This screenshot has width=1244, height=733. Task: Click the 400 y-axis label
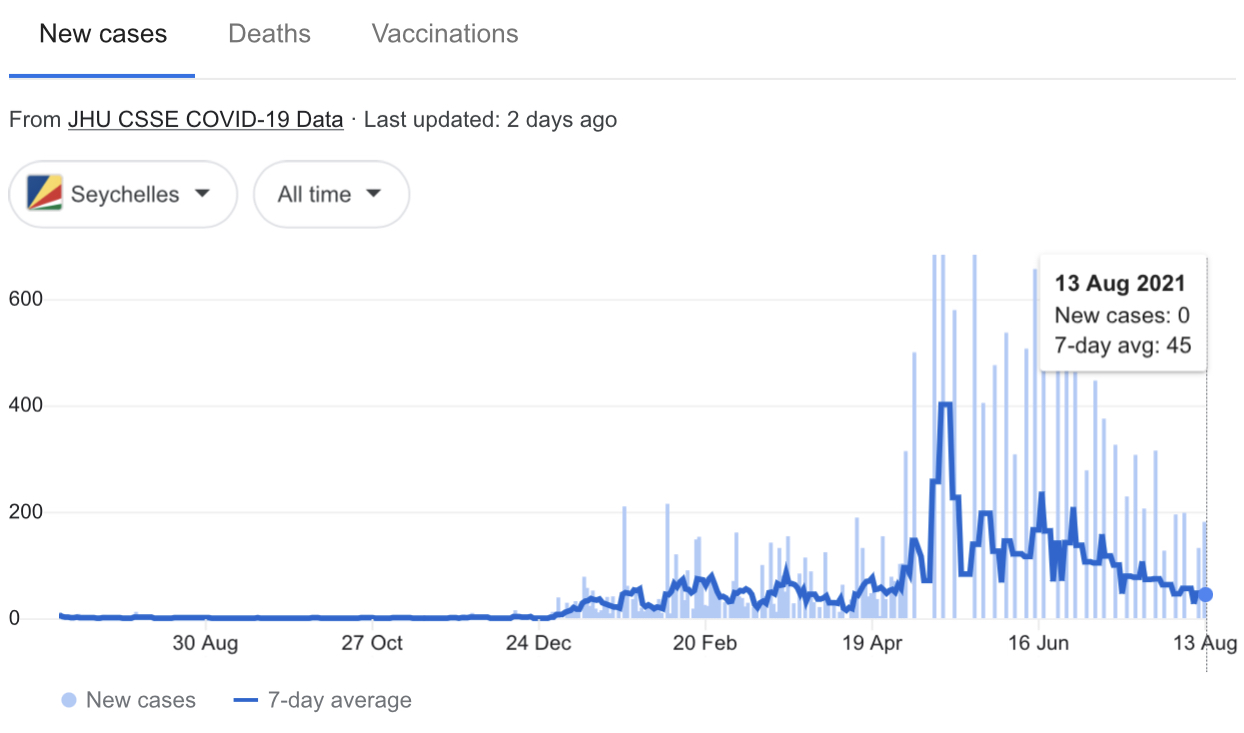(27, 406)
